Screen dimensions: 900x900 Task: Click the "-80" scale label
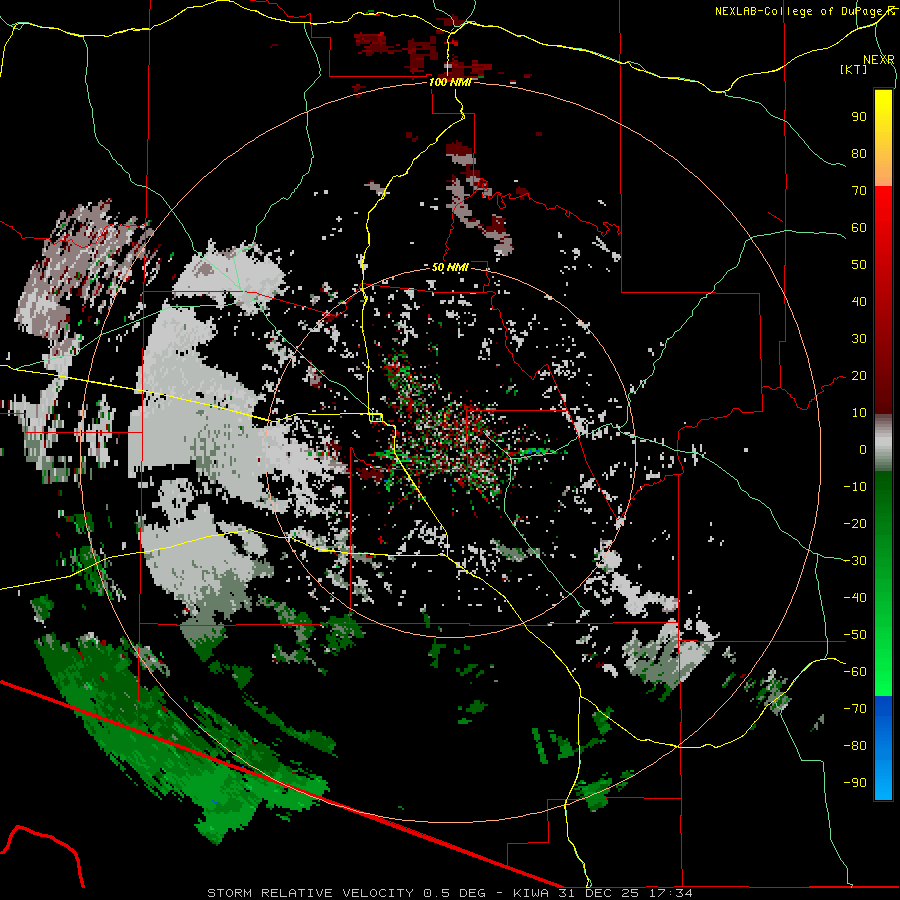(x=855, y=746)
